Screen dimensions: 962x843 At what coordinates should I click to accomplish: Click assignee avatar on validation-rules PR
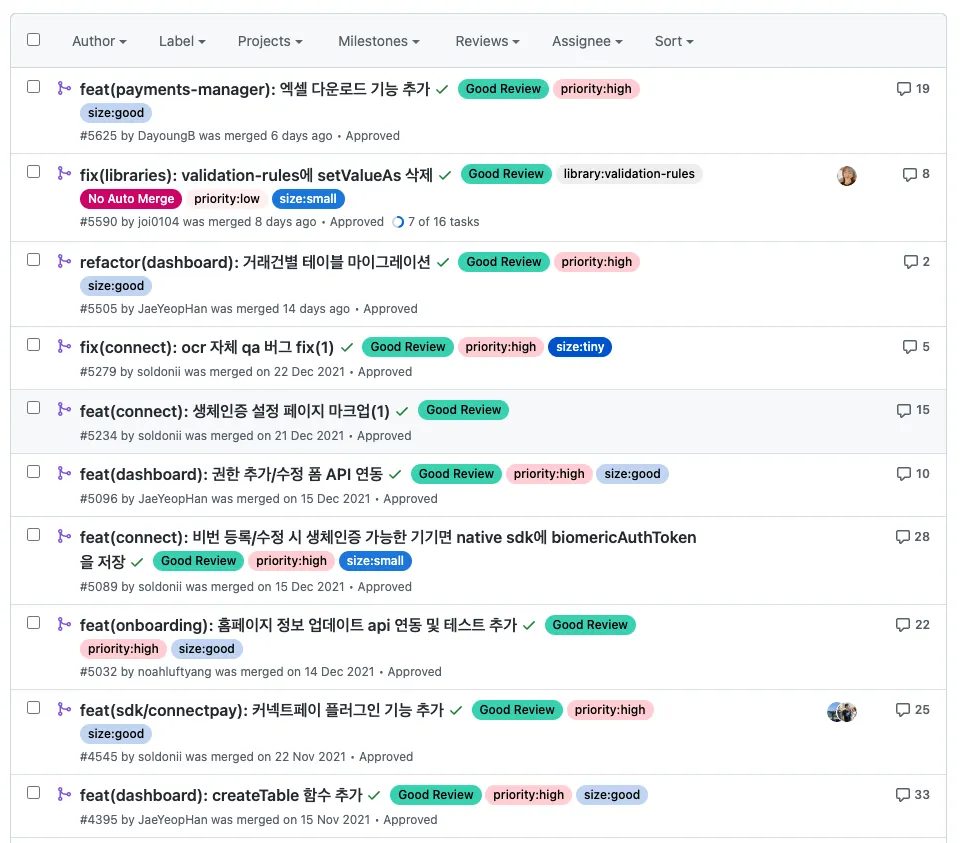tap(847, 176)
